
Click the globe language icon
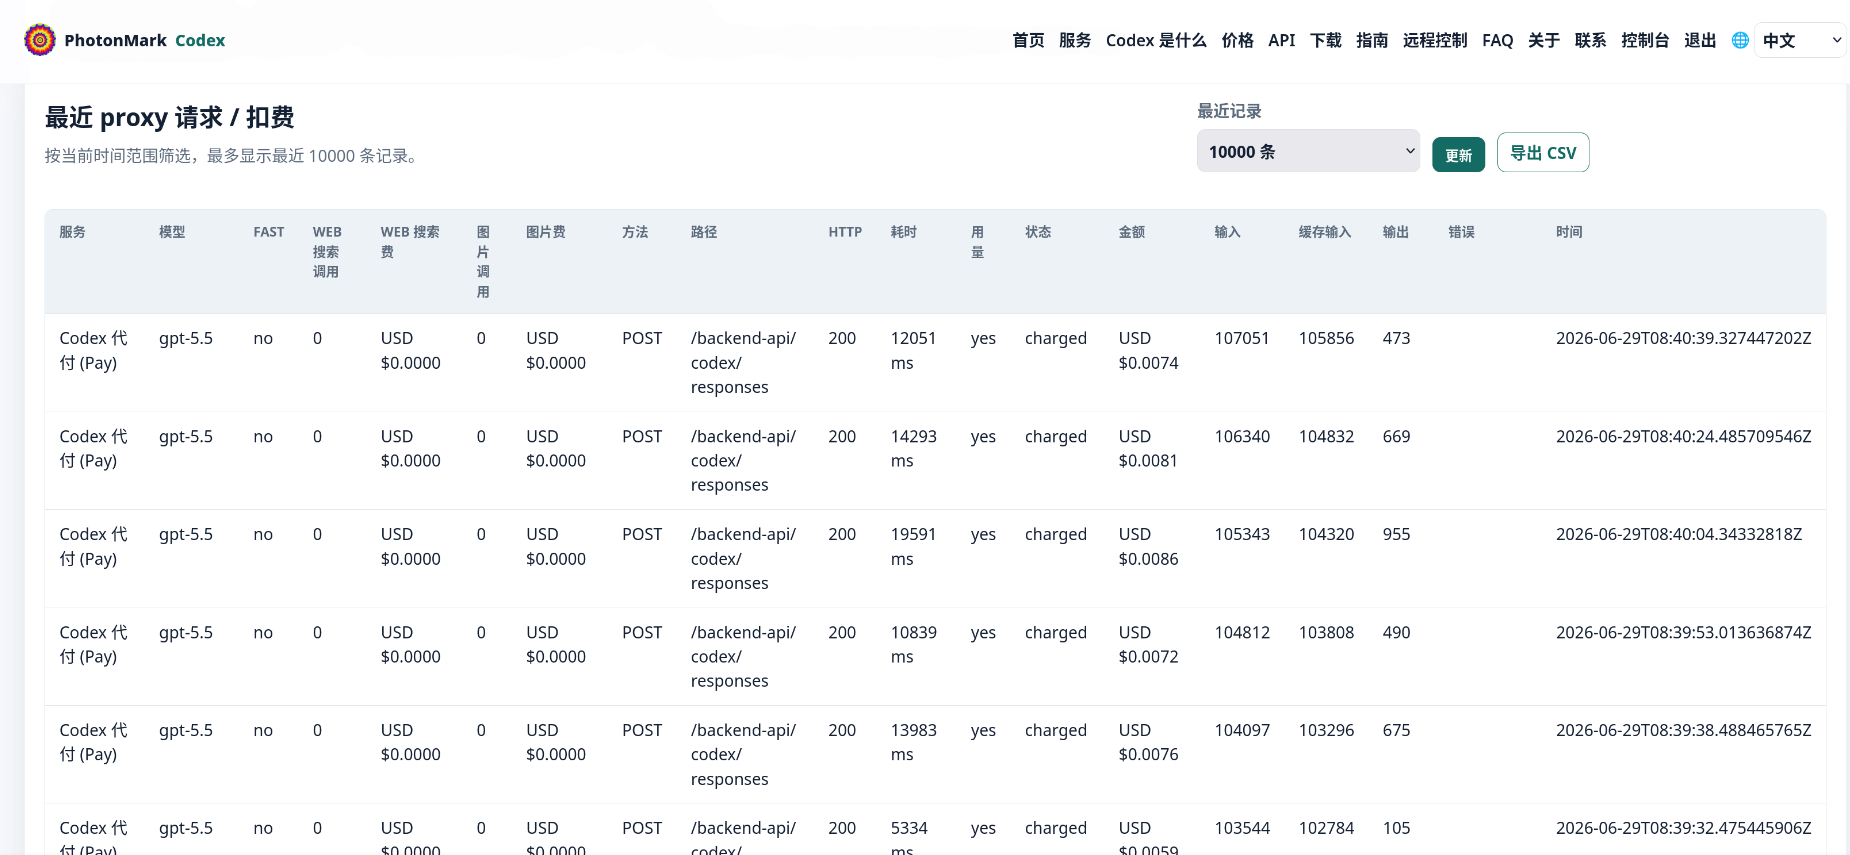(1740, 40)
